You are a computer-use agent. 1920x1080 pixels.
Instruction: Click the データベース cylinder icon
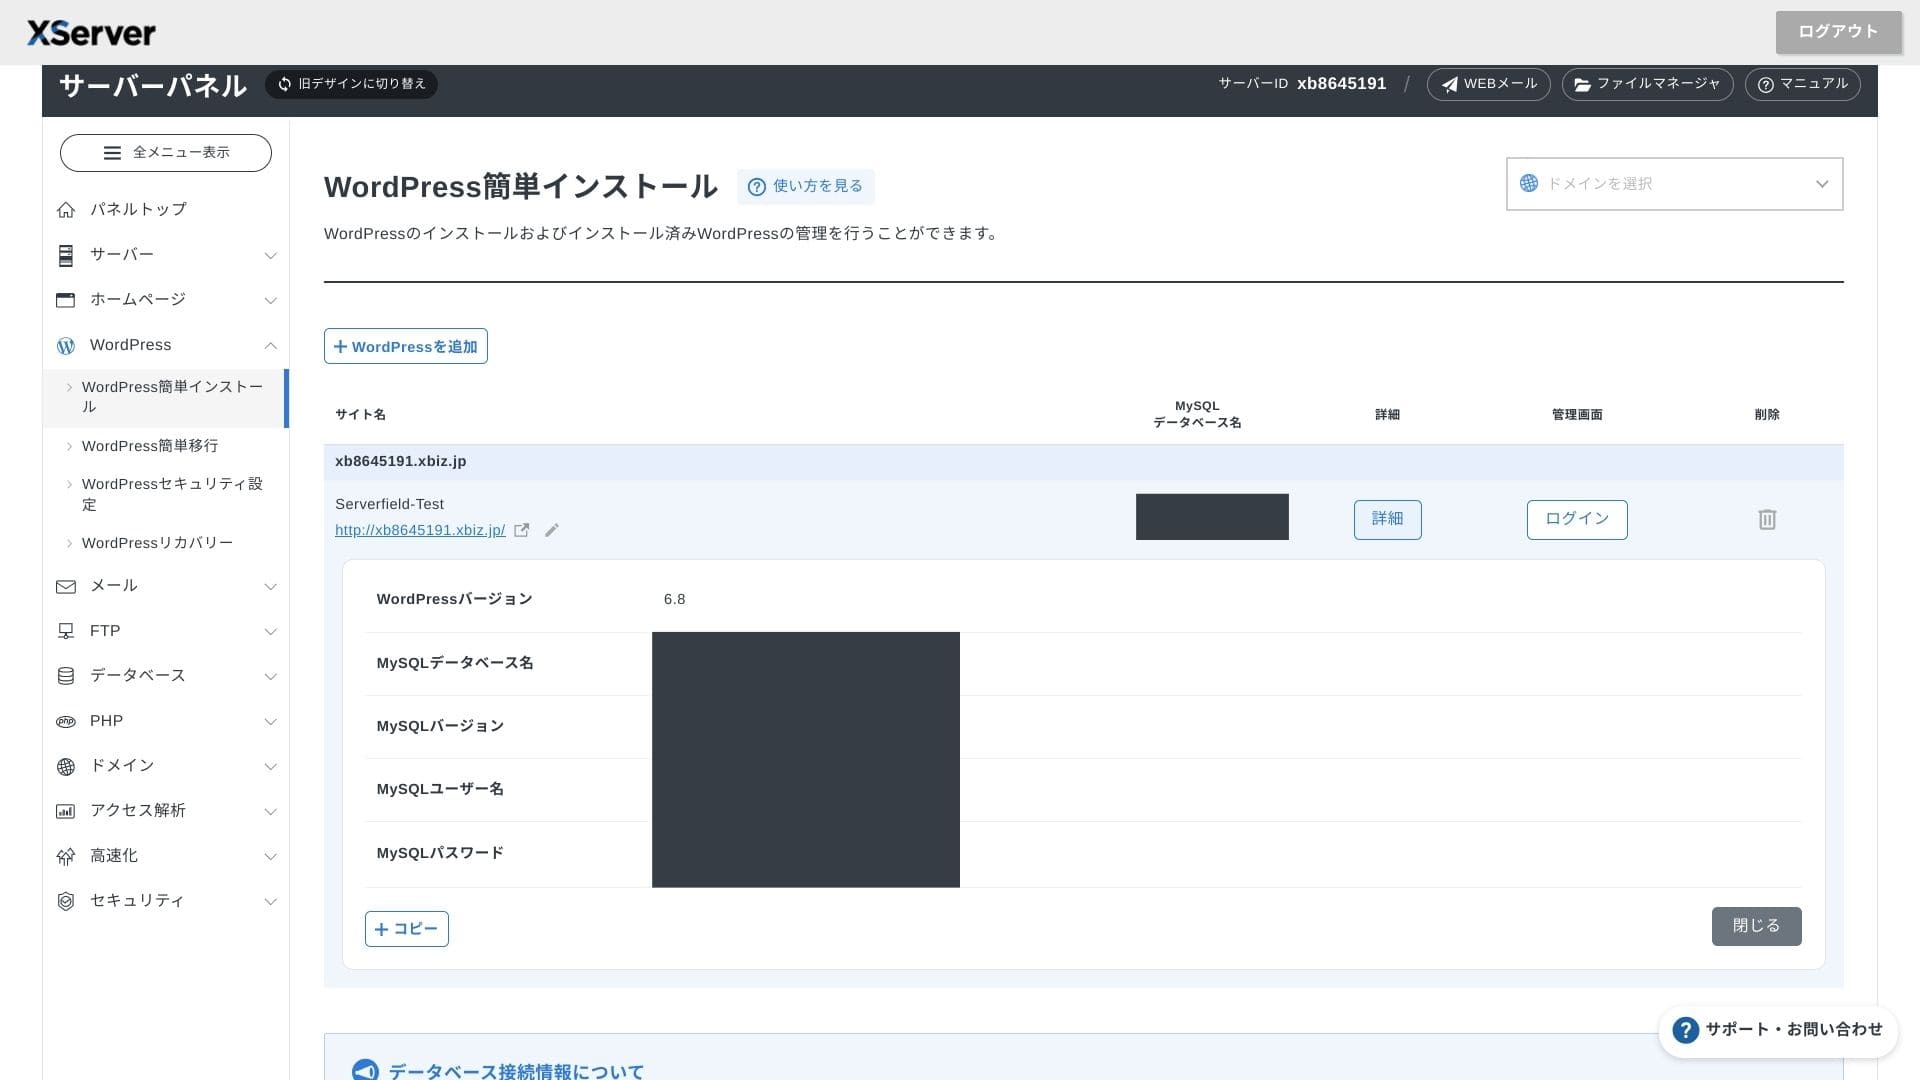(66, 676)
